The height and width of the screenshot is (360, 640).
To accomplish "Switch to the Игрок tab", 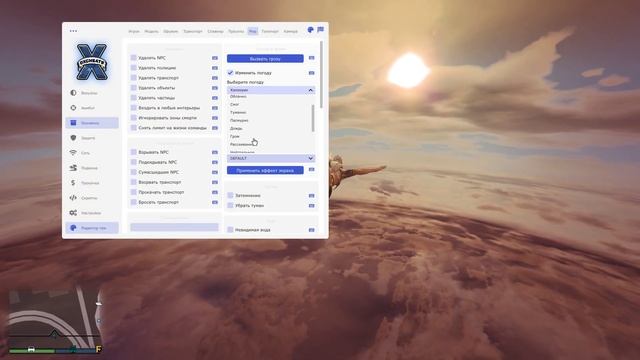I will pos(134,31).
